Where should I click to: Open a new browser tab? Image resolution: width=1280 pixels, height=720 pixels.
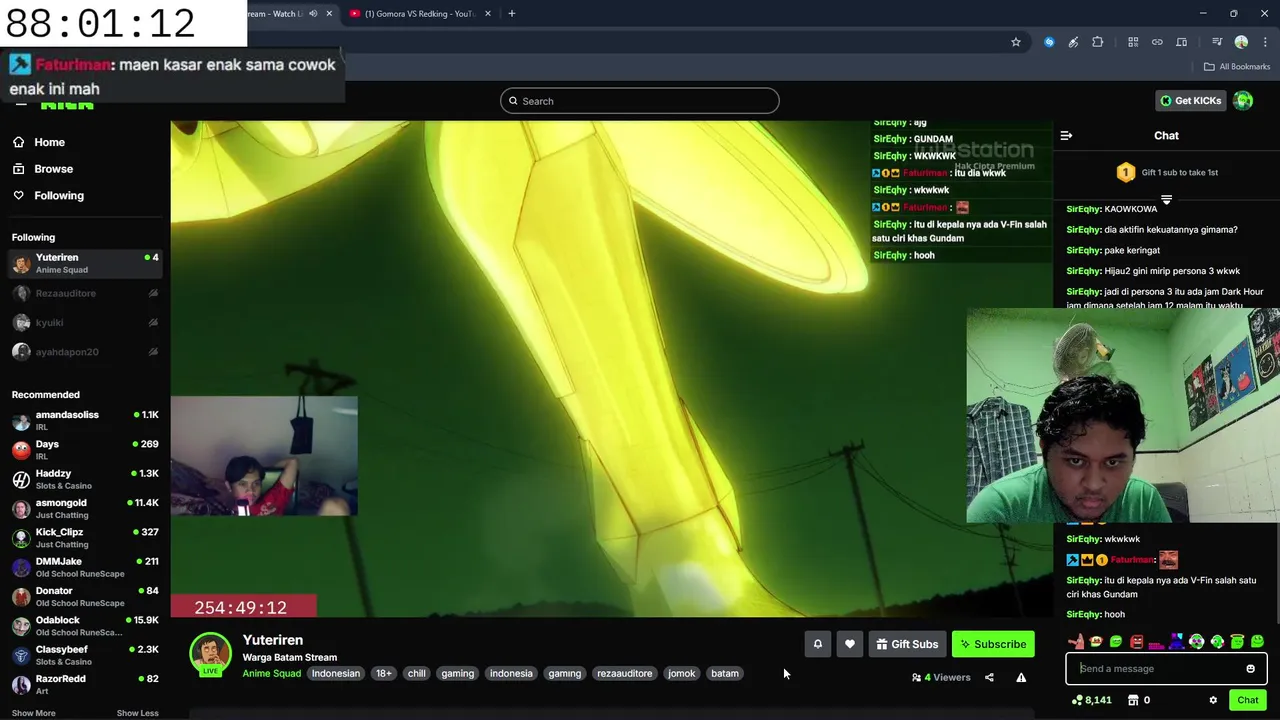(511, 14)
